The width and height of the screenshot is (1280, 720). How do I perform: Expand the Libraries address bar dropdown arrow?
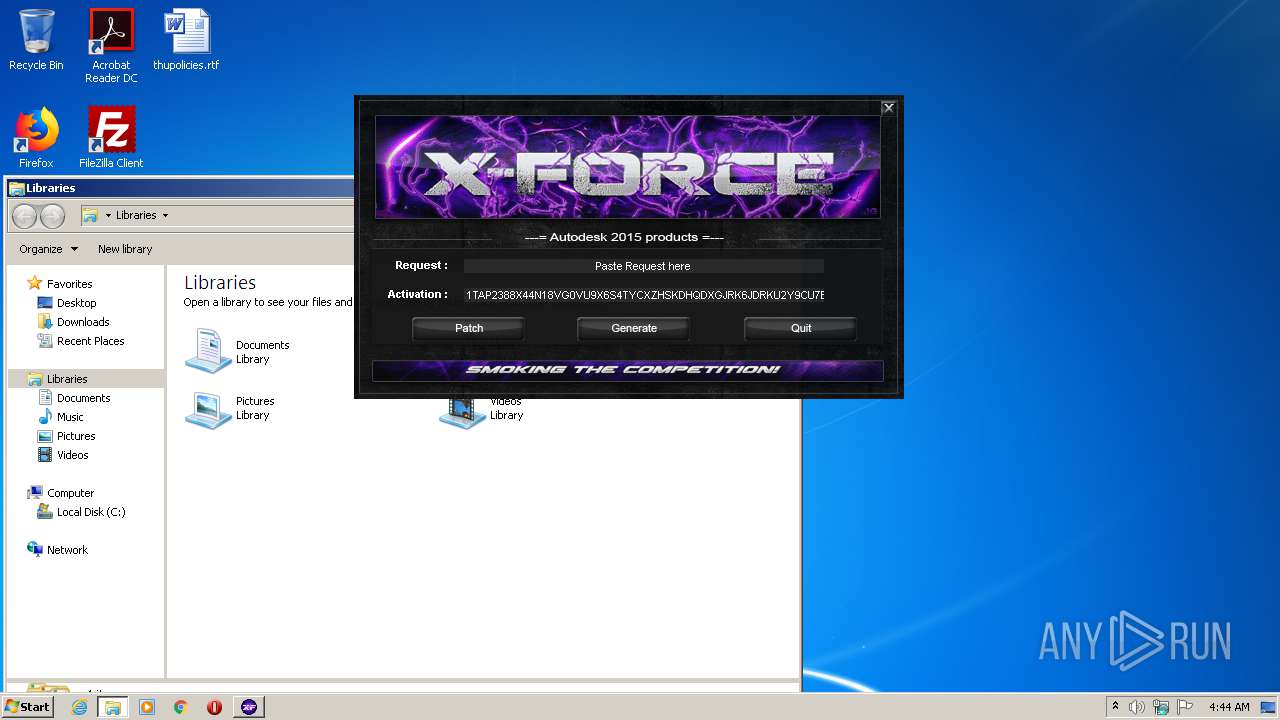tap(165, 215)
